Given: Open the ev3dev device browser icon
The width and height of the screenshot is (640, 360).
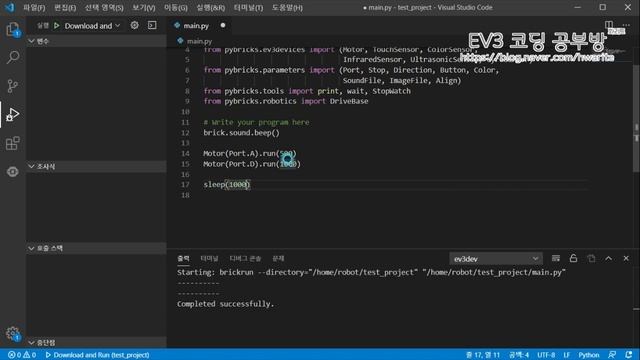Looking at the screenshot, I should (x=13, y=172).
